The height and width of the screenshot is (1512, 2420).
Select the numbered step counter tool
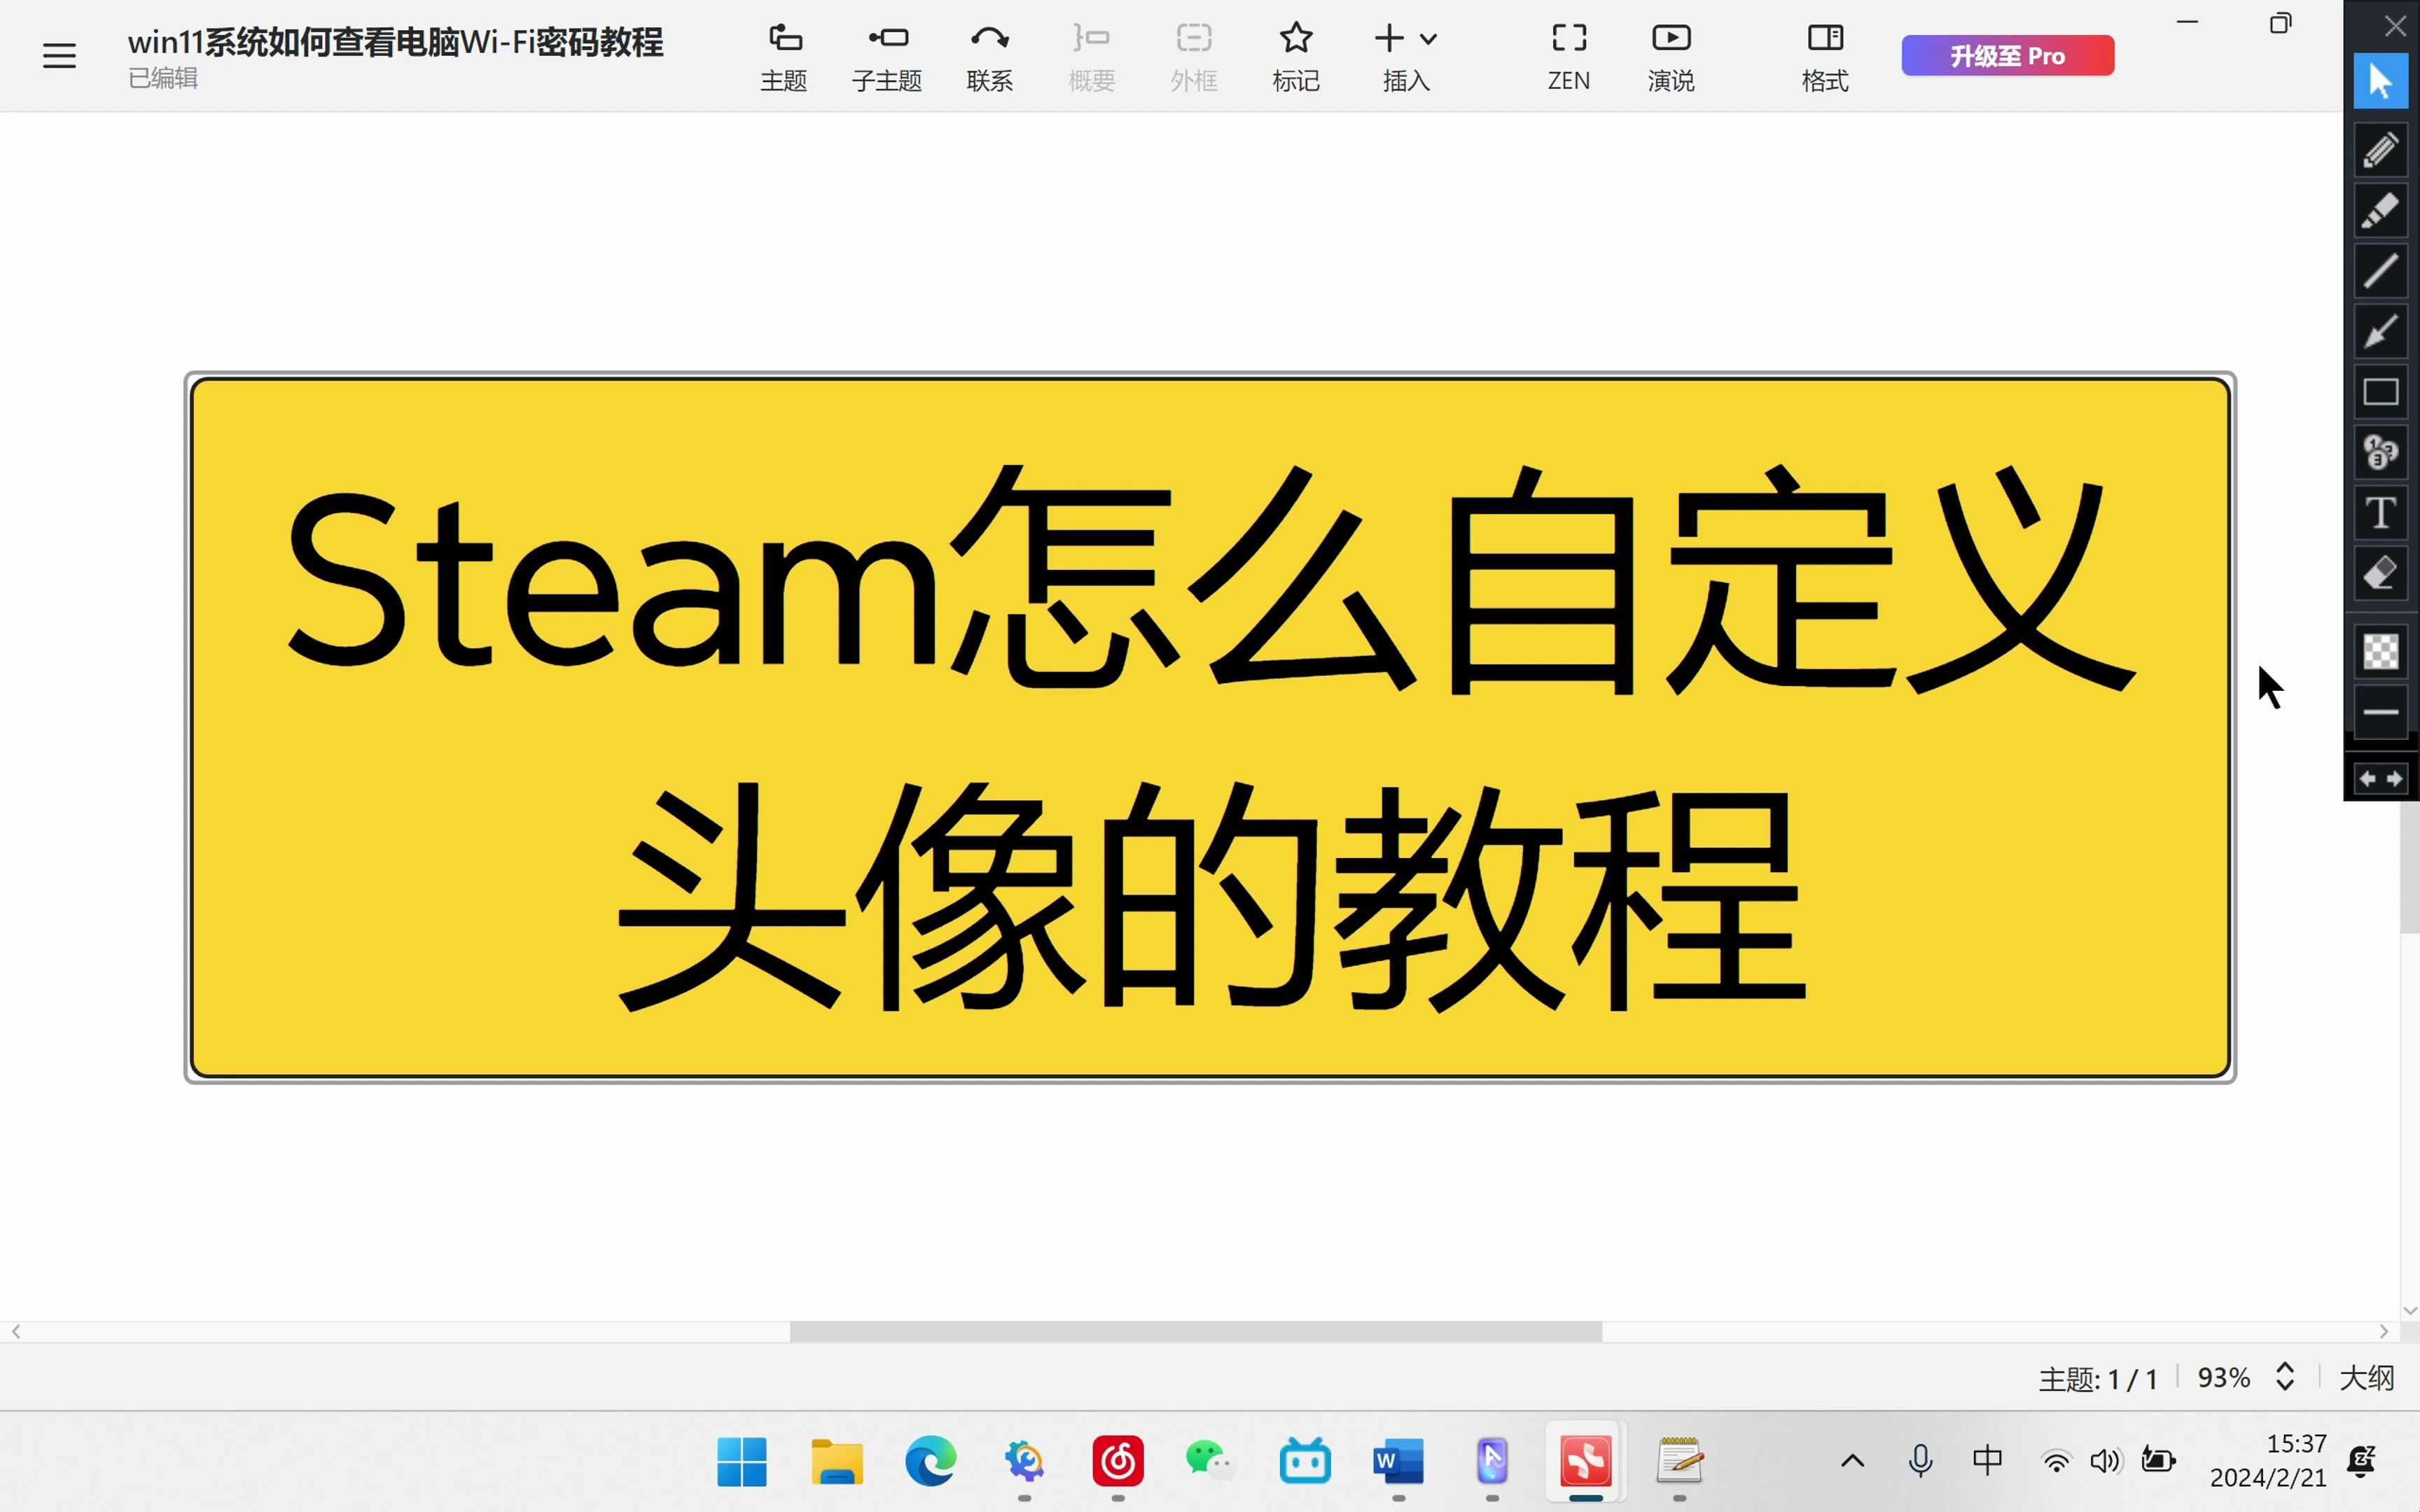pyautogui.click(x=2381, y=453)
